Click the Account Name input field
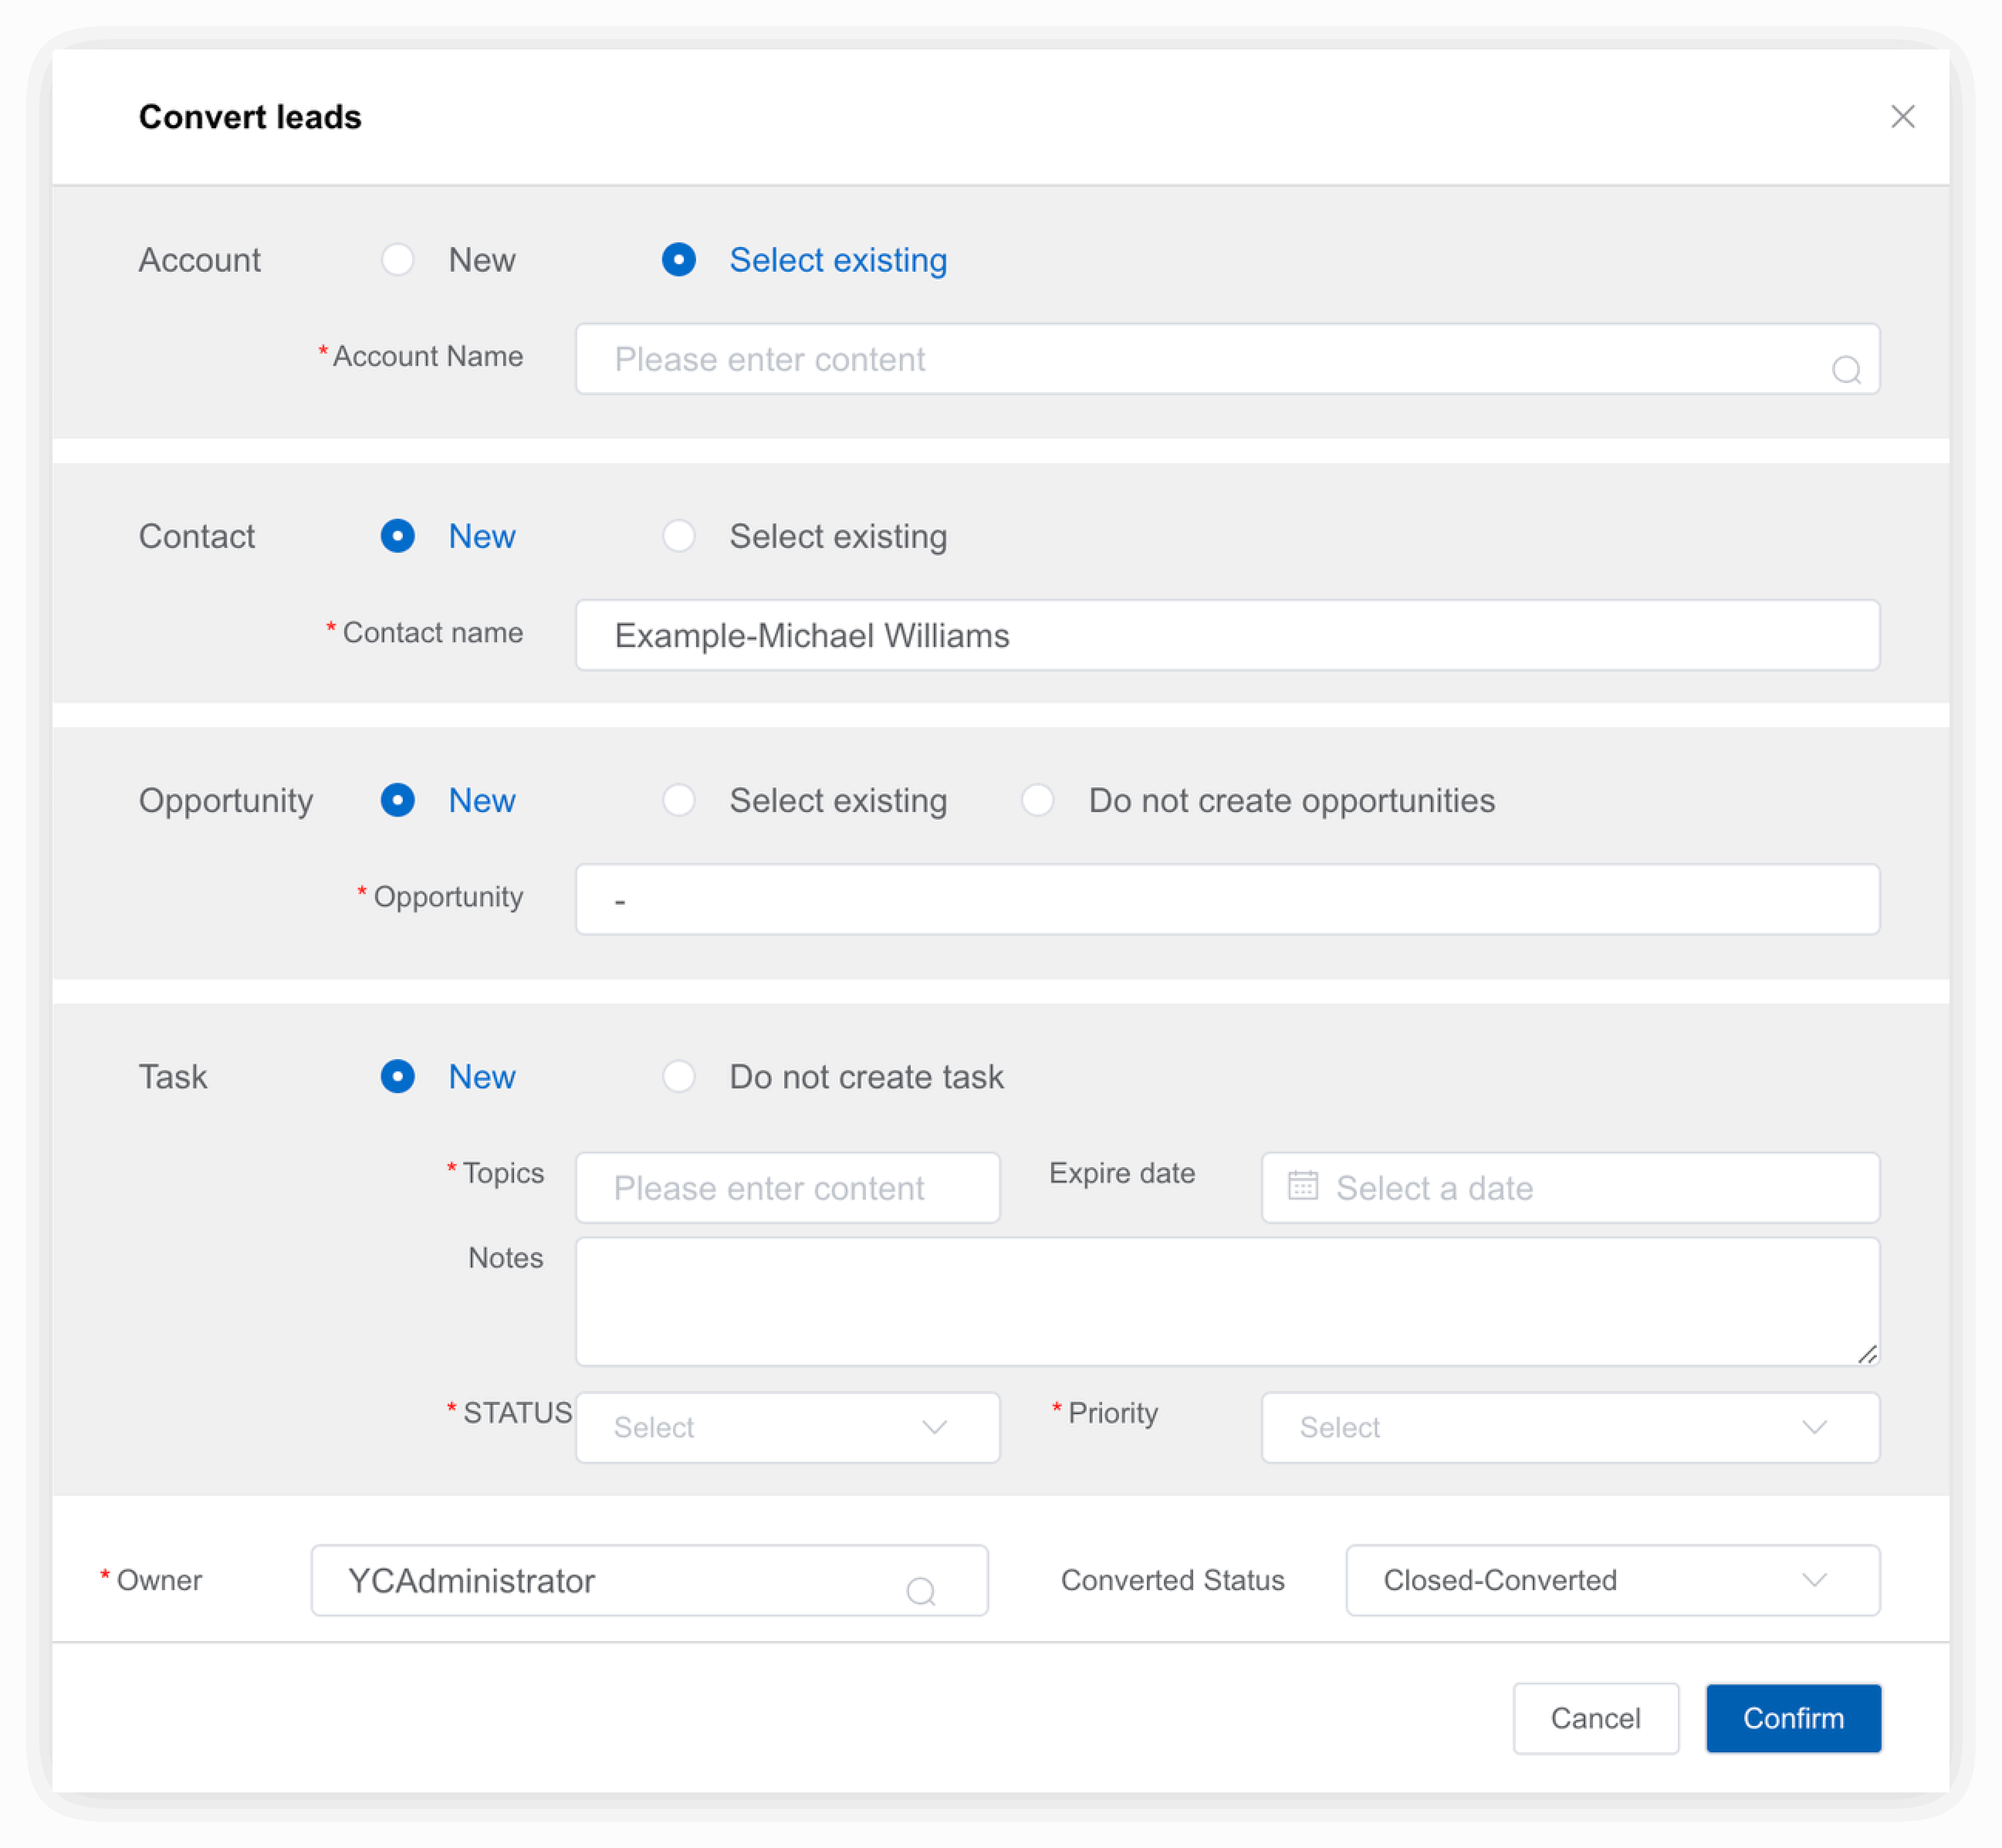 click(1200, 359)
